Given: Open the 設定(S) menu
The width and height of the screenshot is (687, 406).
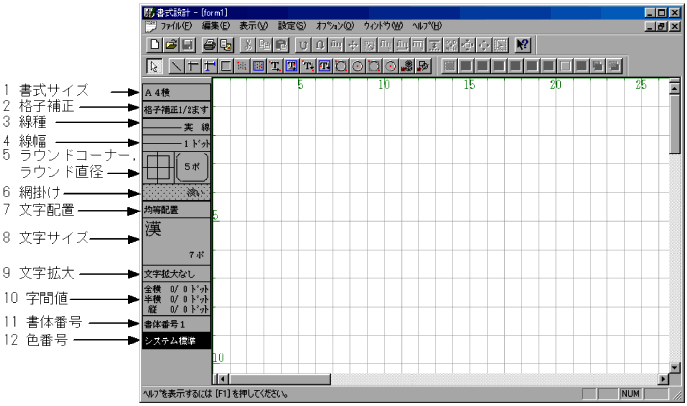Looking at the screenshot, I should tap(292, 26).
